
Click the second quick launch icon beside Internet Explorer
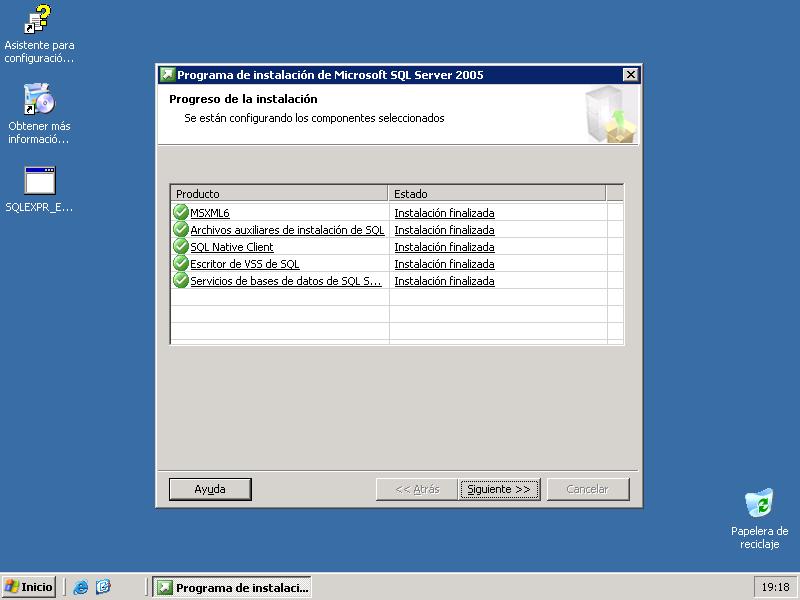click(103, 587)
